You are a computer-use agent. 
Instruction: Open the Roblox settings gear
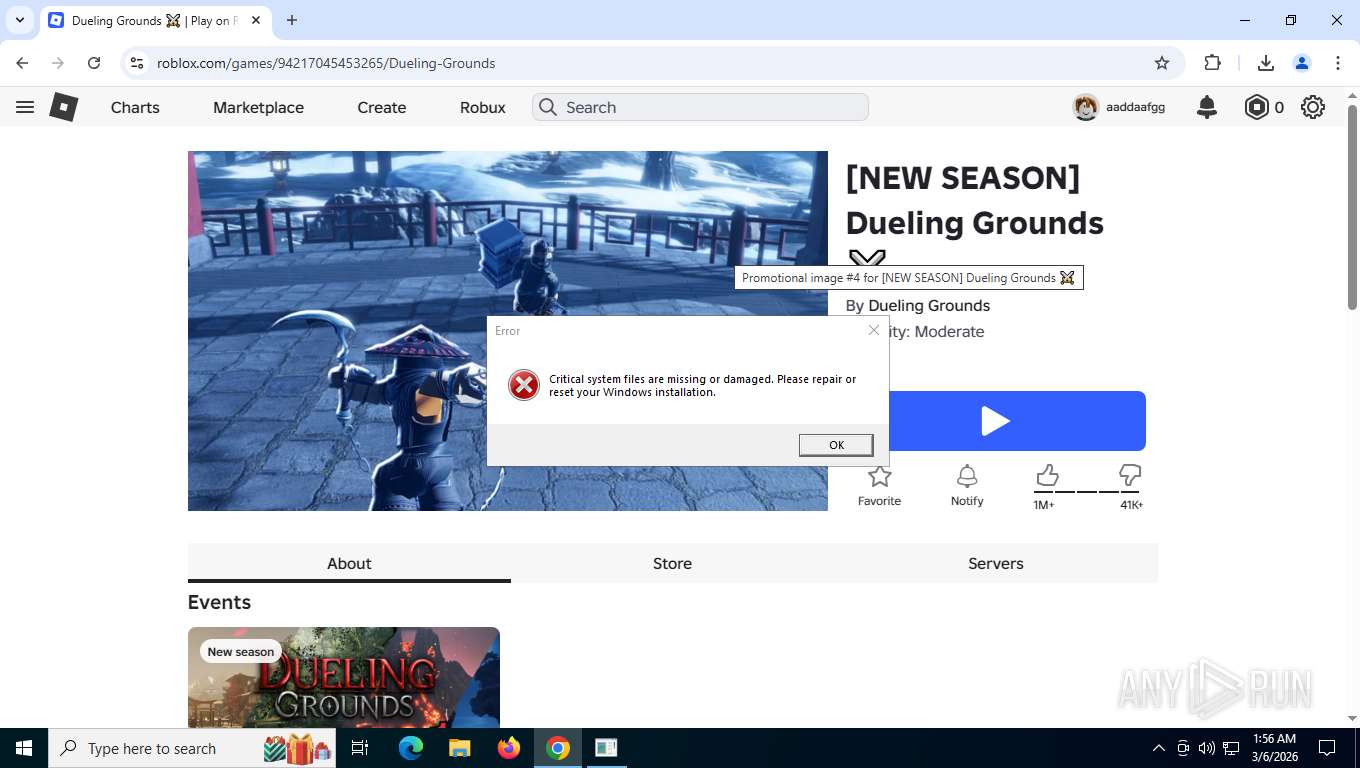1313,107
